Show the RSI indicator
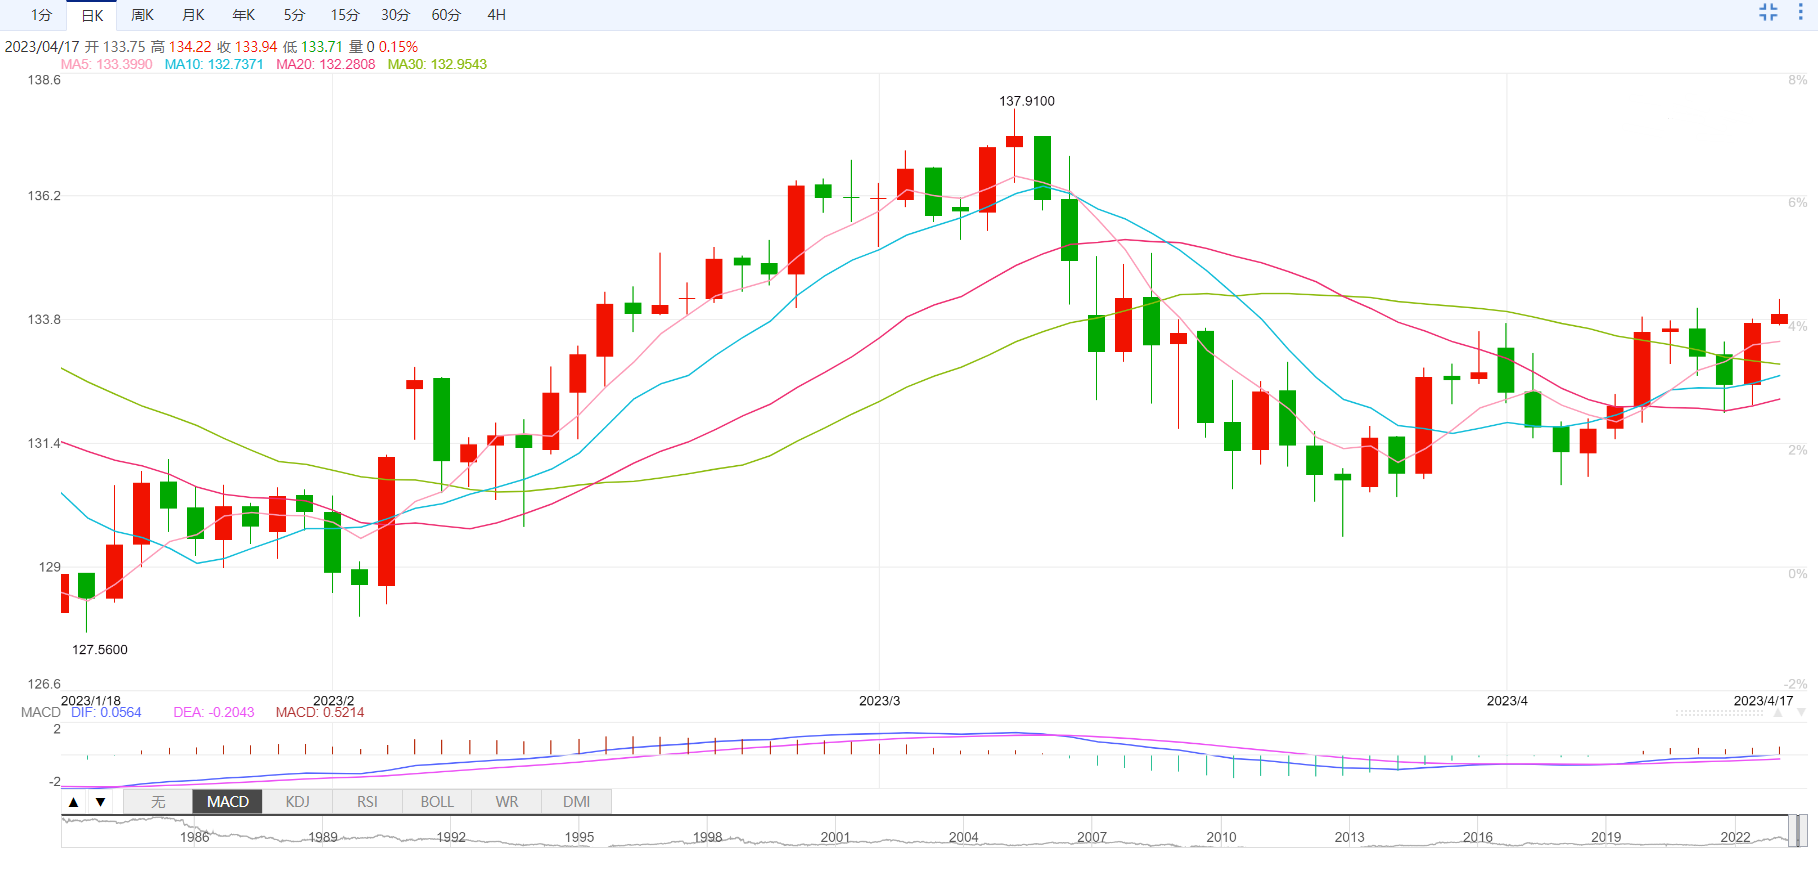The image size is (1818, 885). coord(368,802)
